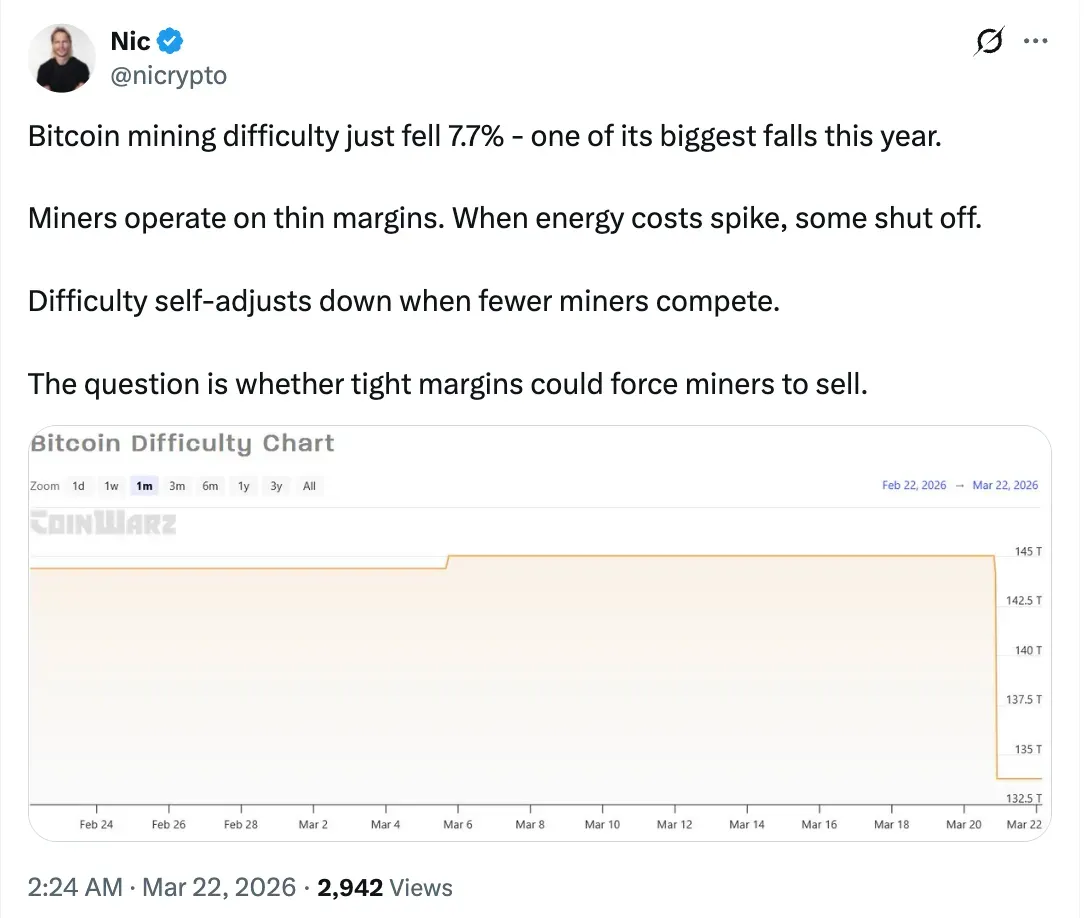Open the three-dot more options menu

1036,40
